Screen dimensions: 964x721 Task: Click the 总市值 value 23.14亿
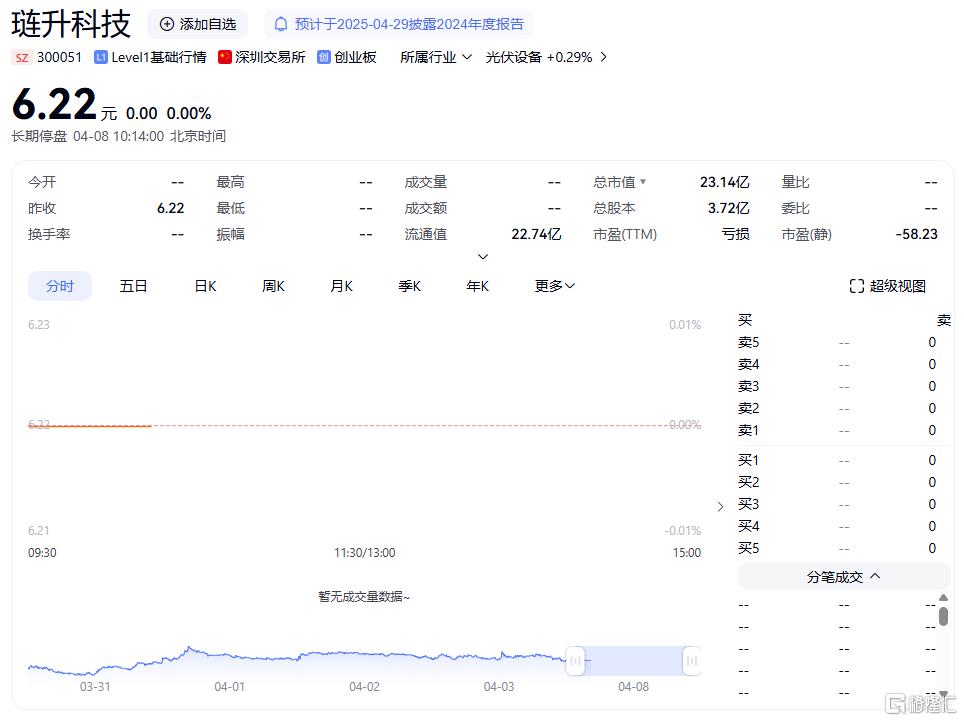pos(724,182)
